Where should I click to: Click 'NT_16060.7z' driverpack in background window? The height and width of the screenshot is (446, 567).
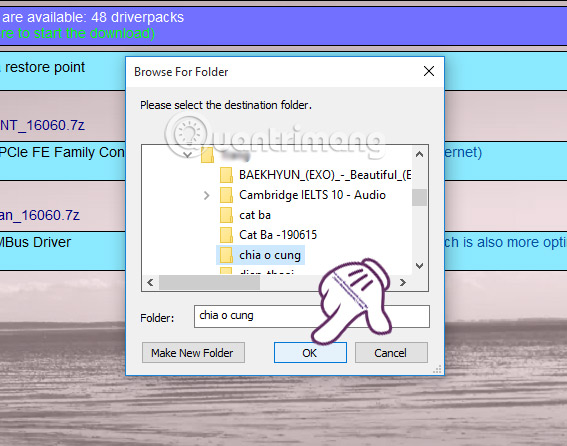[42, 126]
